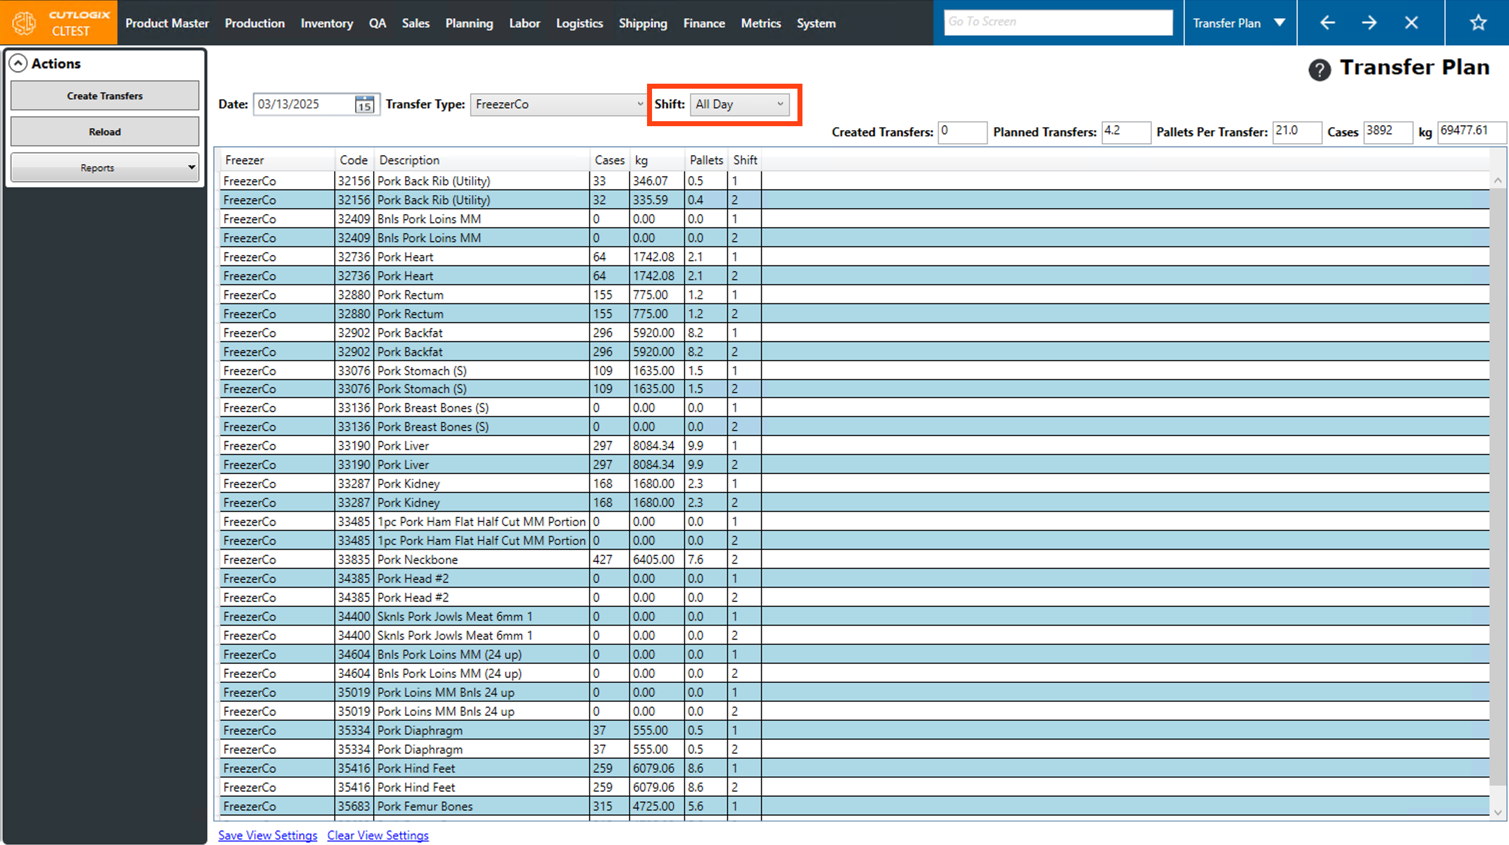Expand the Reports dropdown

coord(104,168)
